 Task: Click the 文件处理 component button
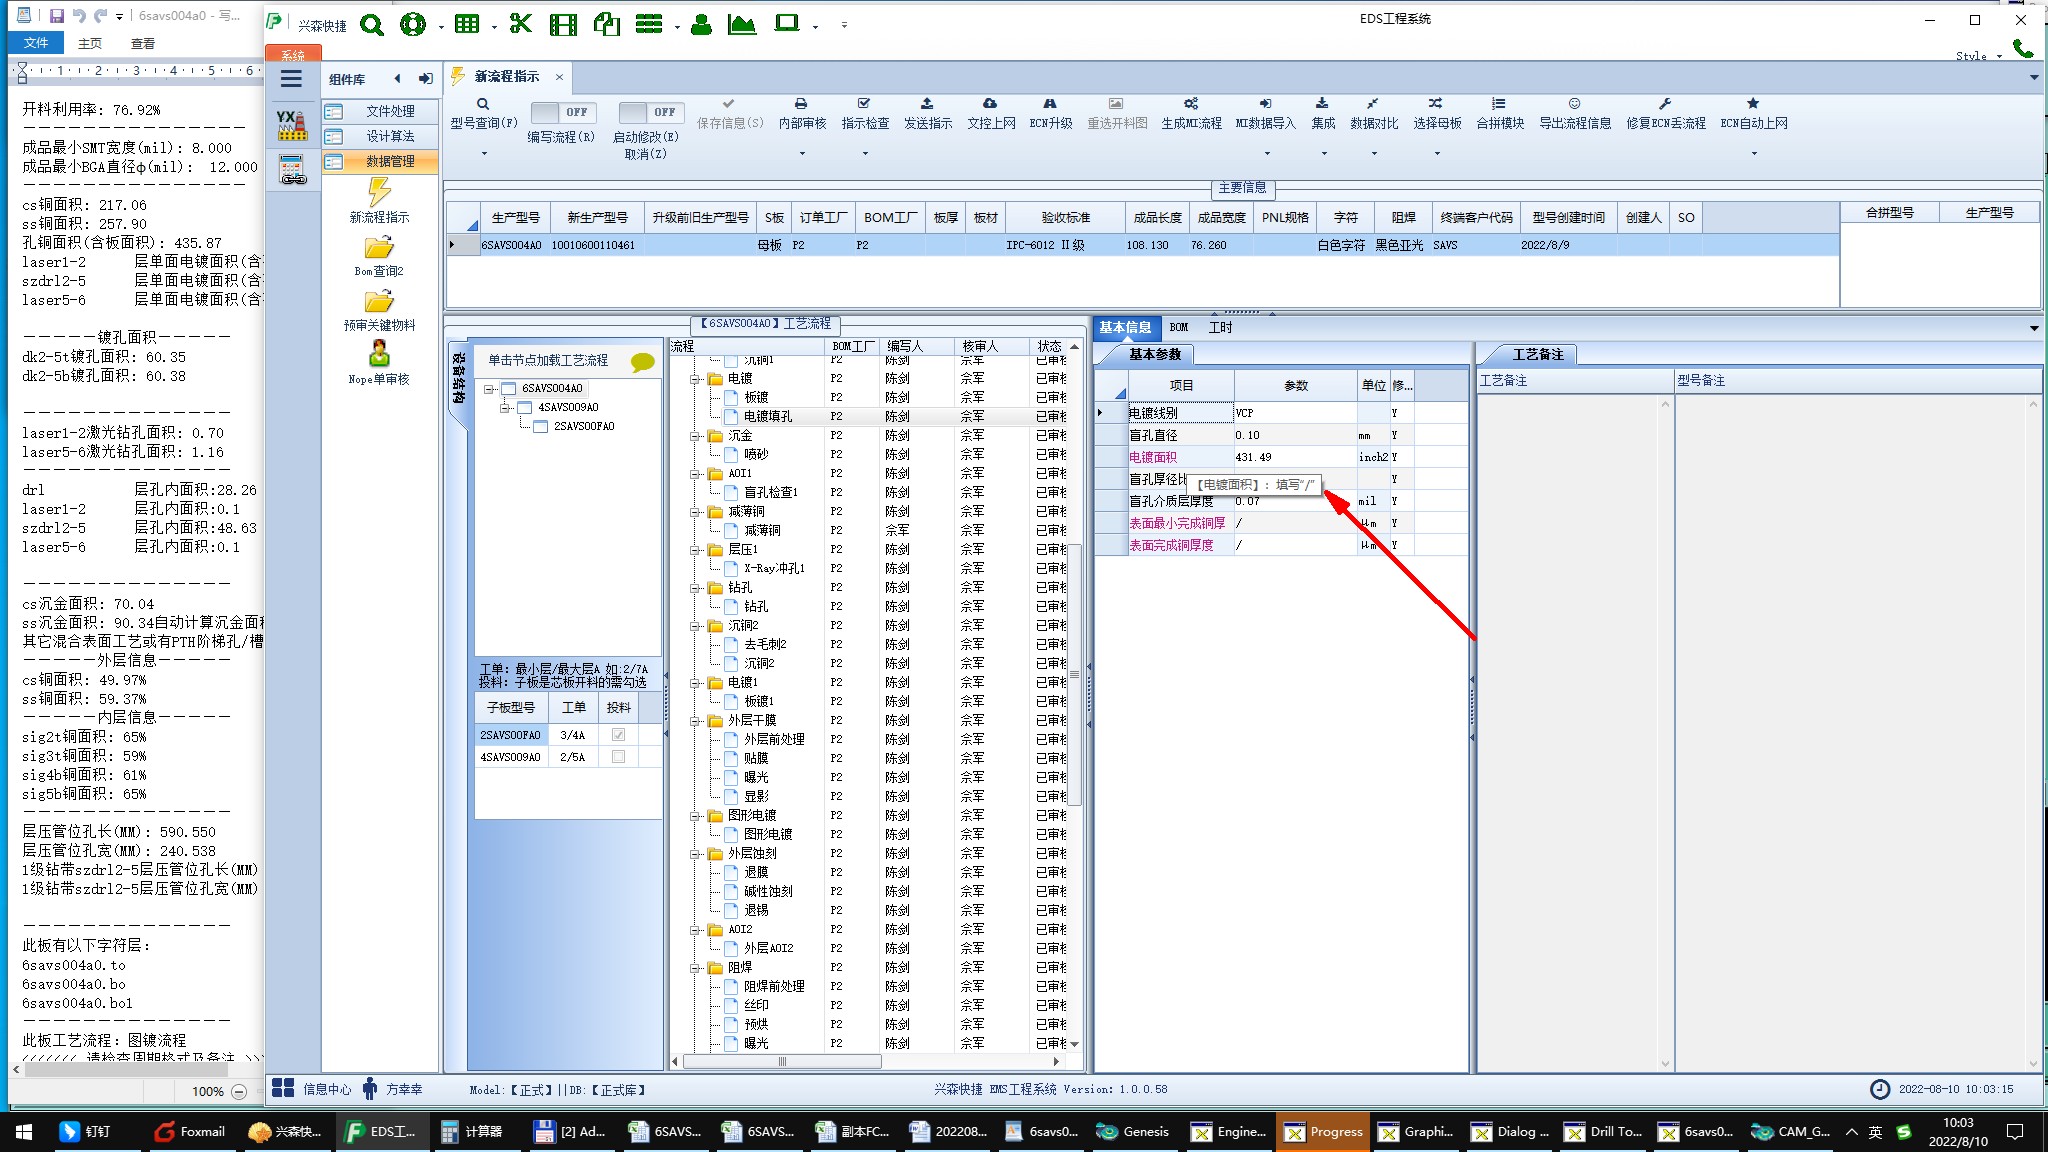tap(389, 111)
